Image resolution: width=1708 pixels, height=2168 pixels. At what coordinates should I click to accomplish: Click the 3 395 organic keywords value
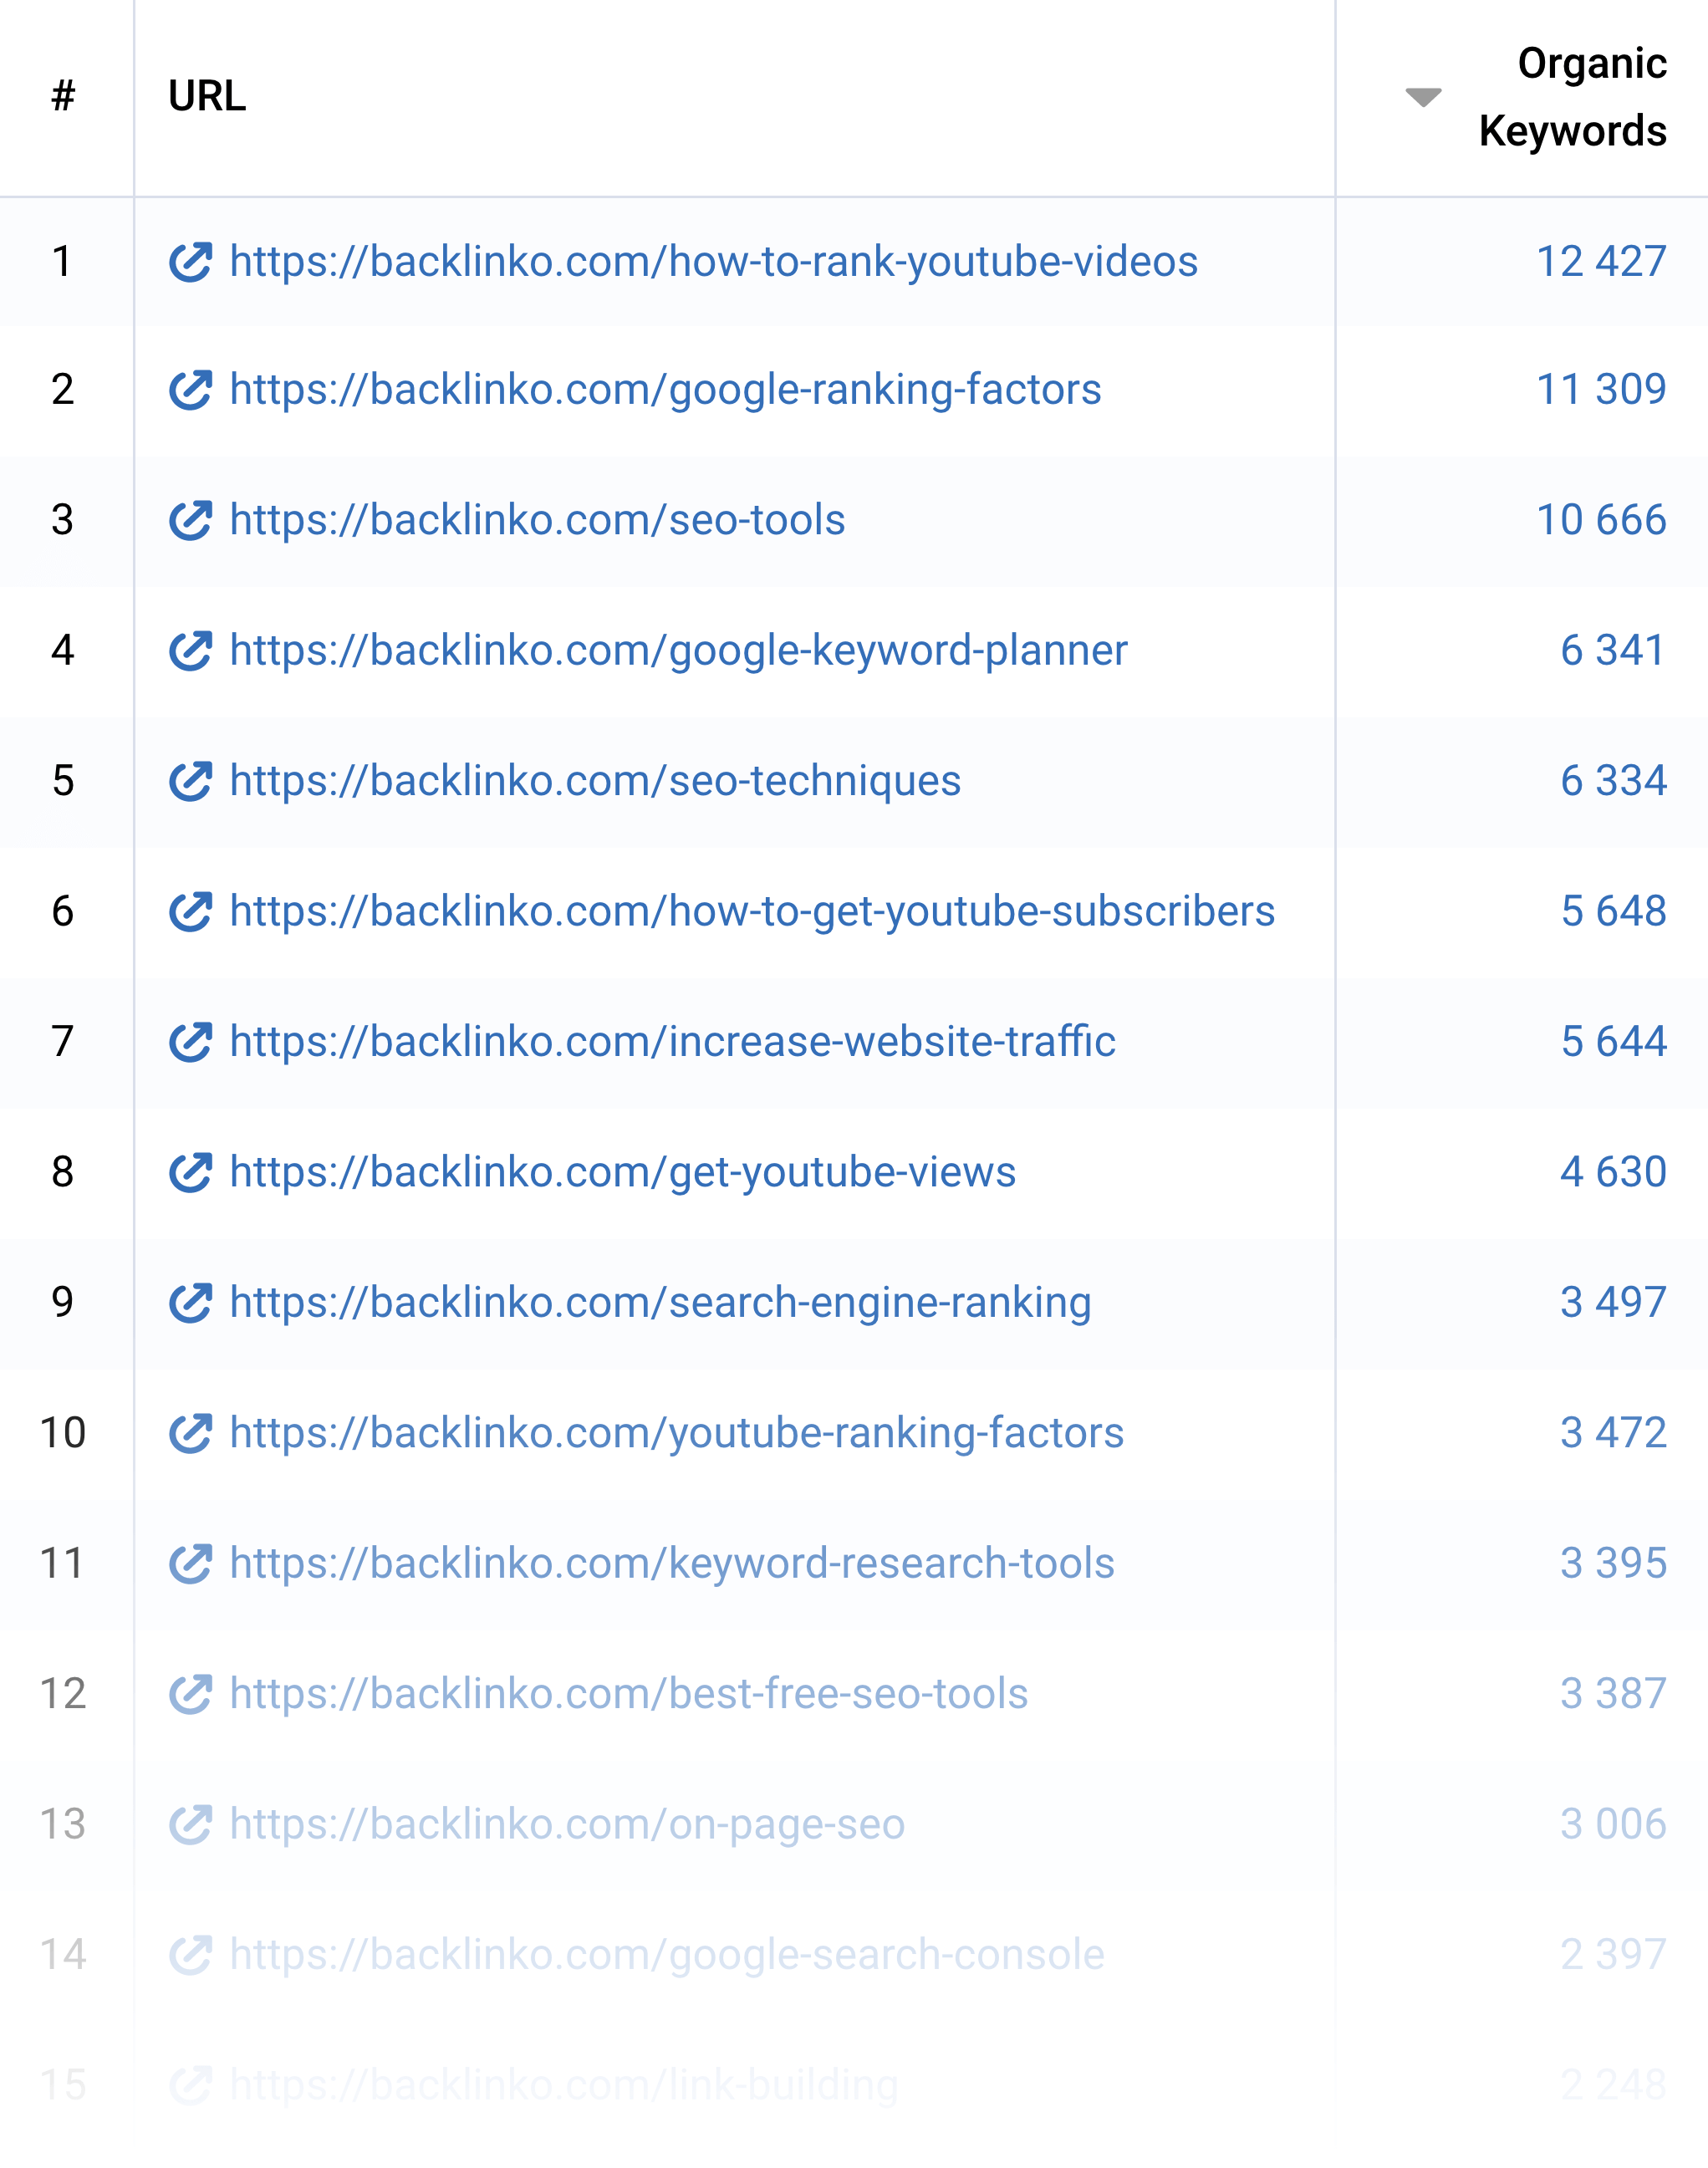[x=1613, y=1564]
